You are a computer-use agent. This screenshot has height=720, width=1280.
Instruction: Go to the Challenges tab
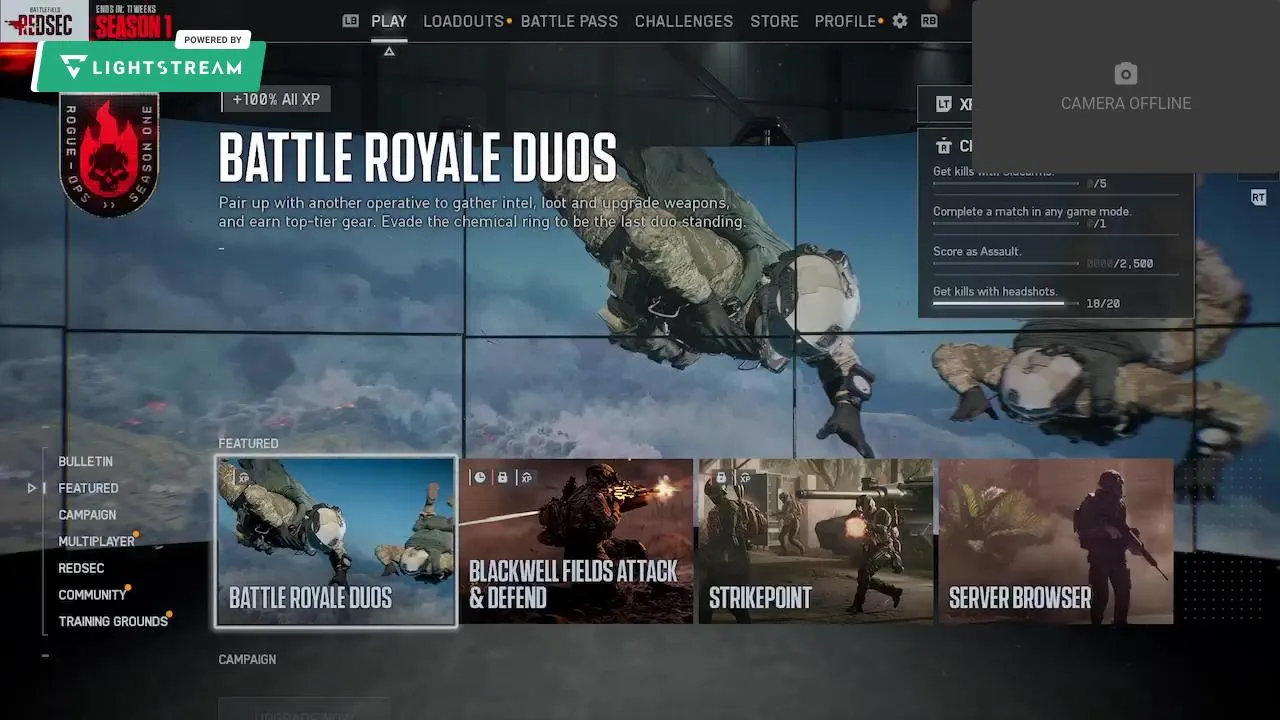[684, 21]
